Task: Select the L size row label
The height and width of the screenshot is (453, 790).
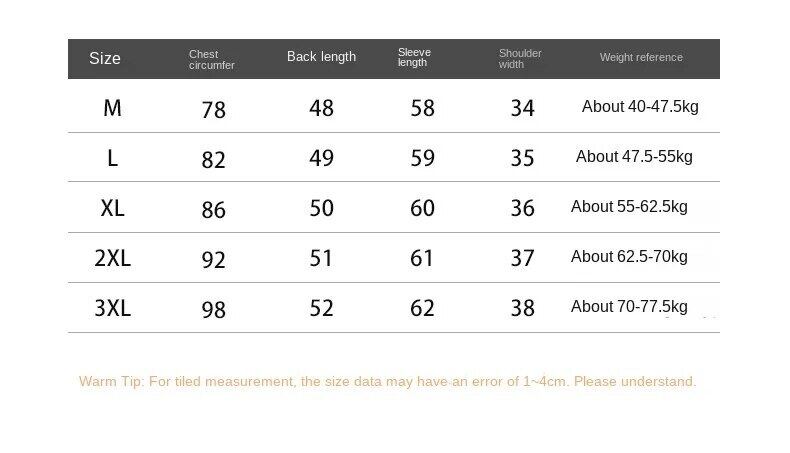Action: click(x=112, y=158)
